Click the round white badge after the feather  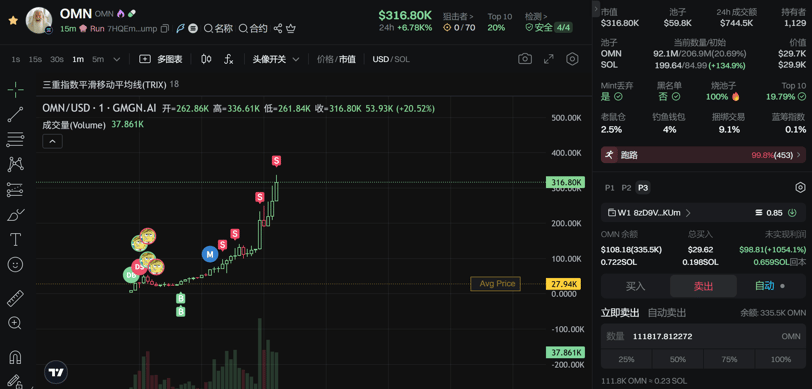pyautogui.click(x=193, y=28)
